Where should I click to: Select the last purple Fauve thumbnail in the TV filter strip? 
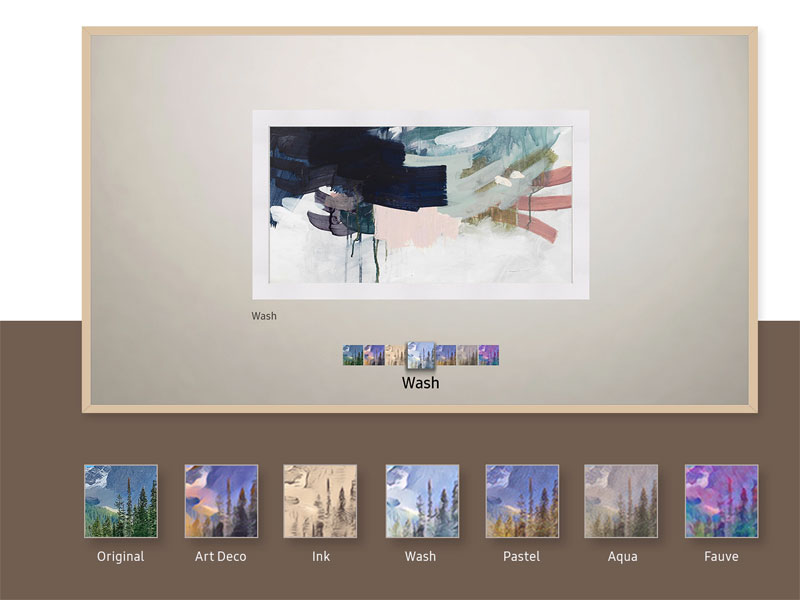pyautogui.click(x=489, y=355)
